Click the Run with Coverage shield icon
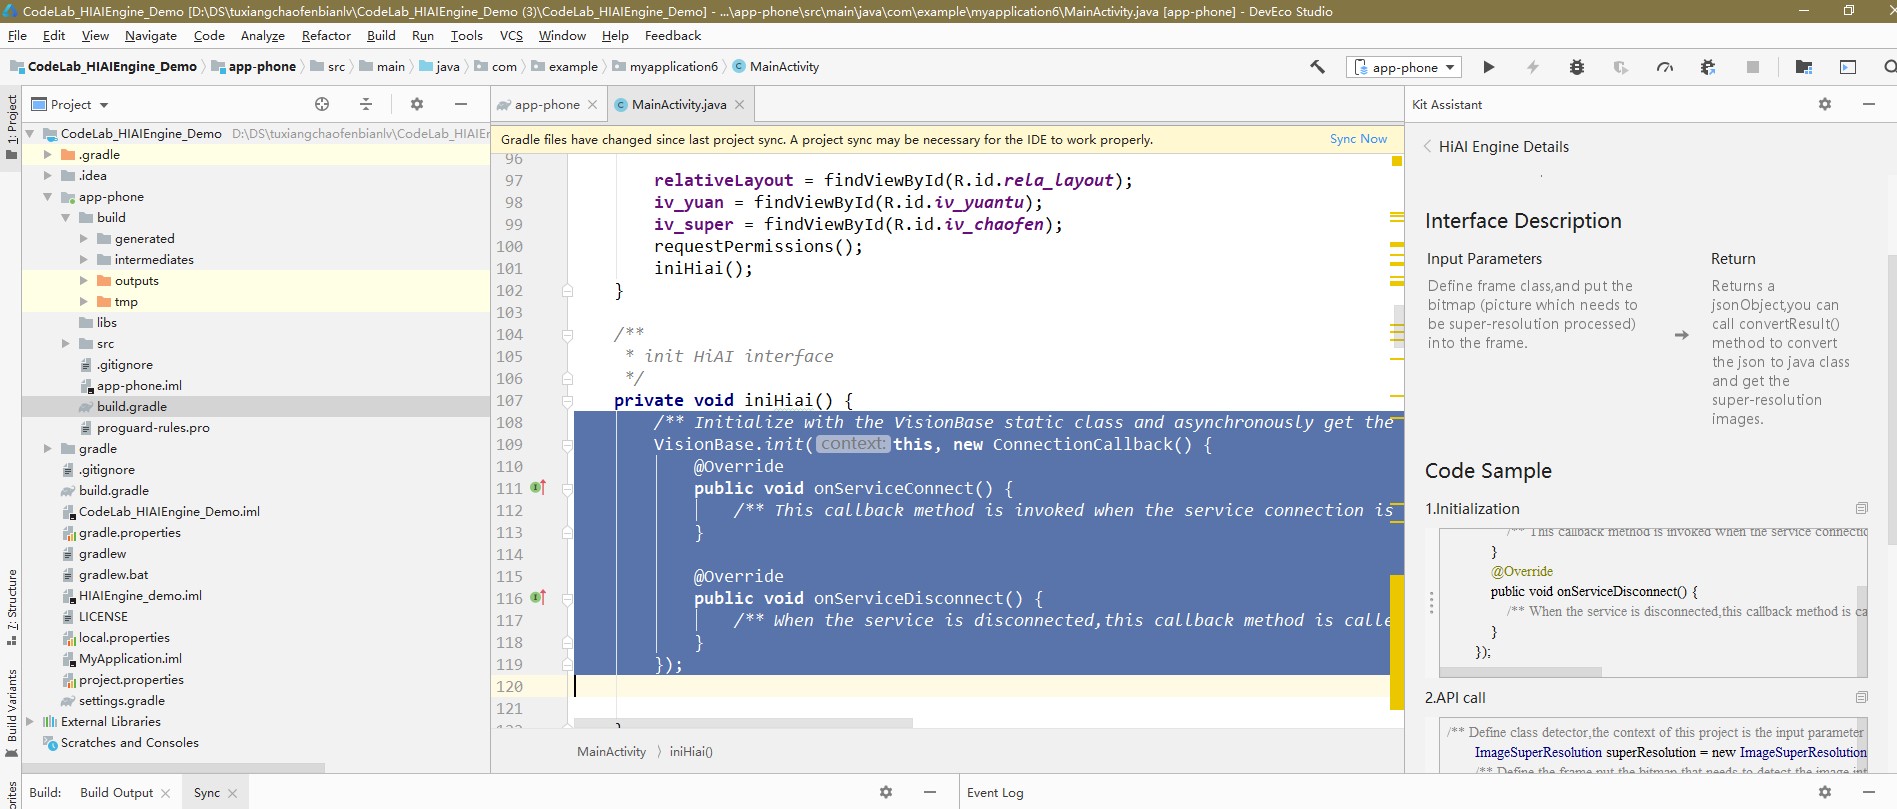This screenshot has height=809, width=1897. [x=1621, y=67]
